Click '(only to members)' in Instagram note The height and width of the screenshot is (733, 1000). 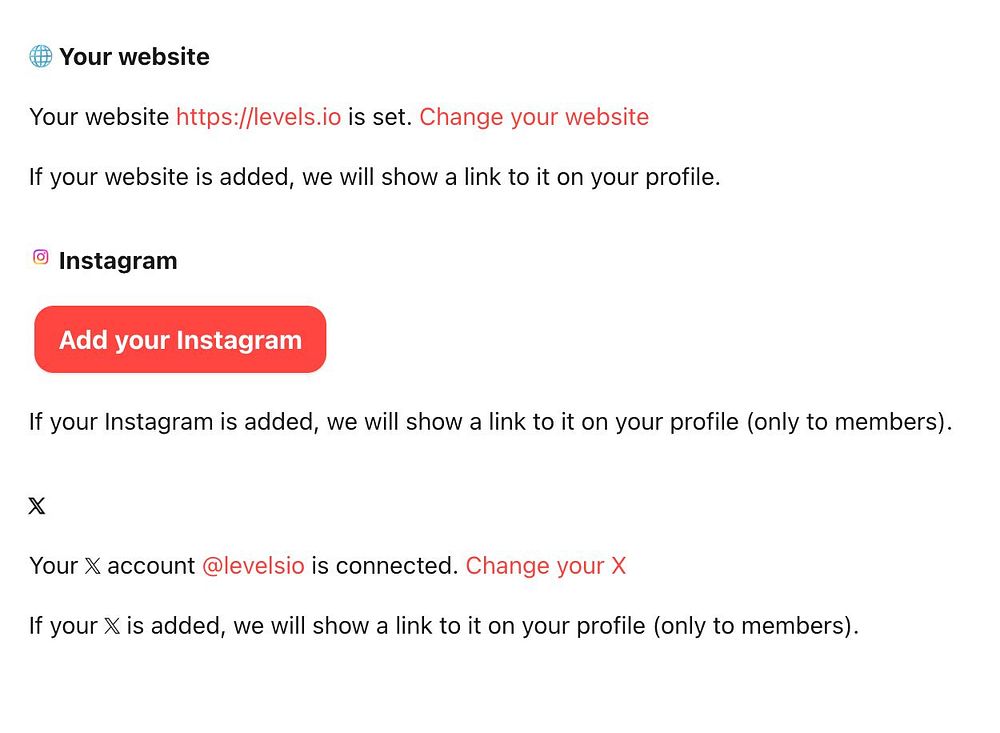click(848, 422)
